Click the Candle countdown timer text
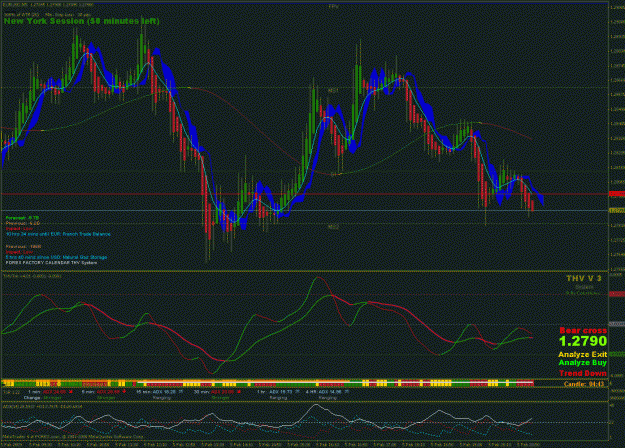The height and width of the screenshot is (448, 625). pos(584,384)
